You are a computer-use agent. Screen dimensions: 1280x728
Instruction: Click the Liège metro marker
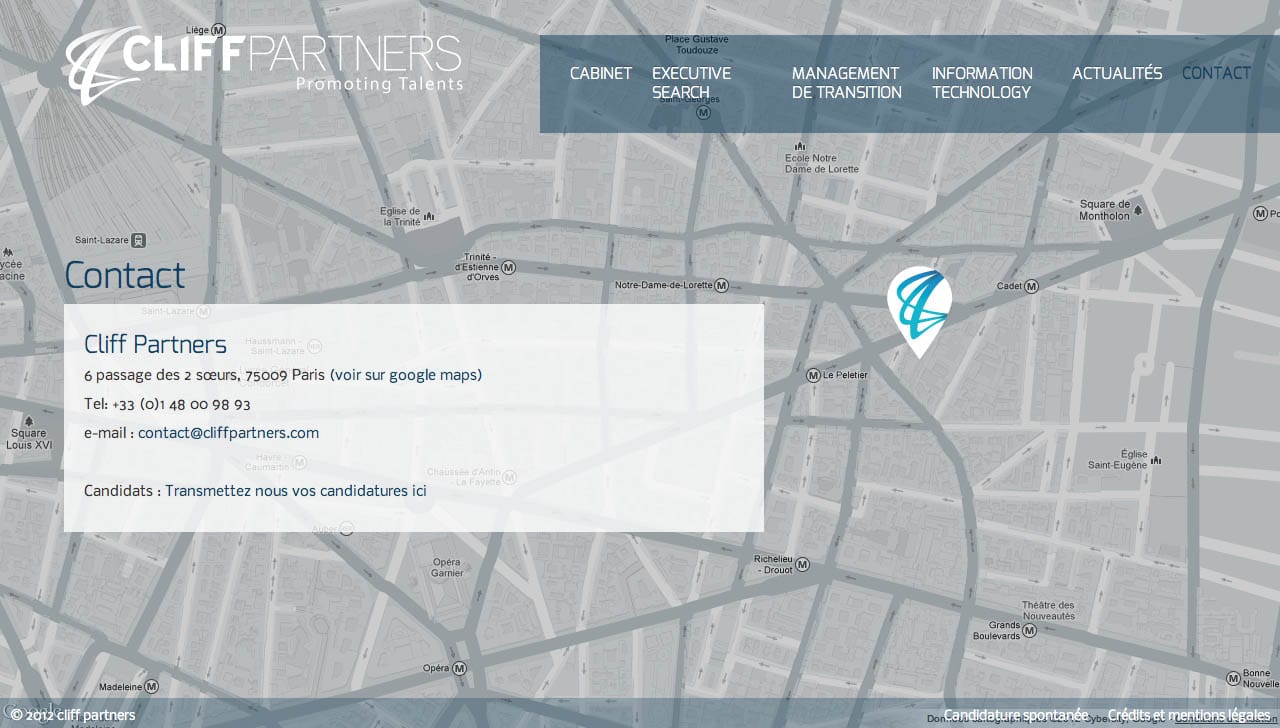[x=219, y=31]
